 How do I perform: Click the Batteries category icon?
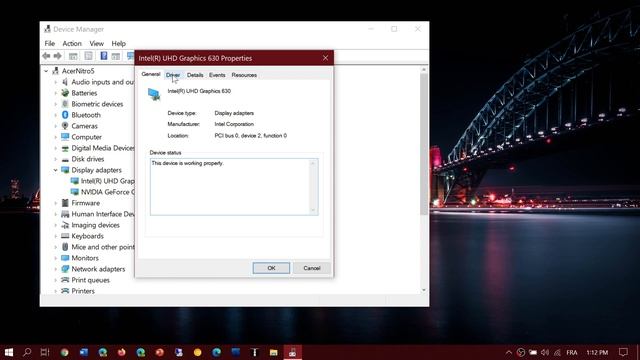pyautogui.click(x=65, y=93)
